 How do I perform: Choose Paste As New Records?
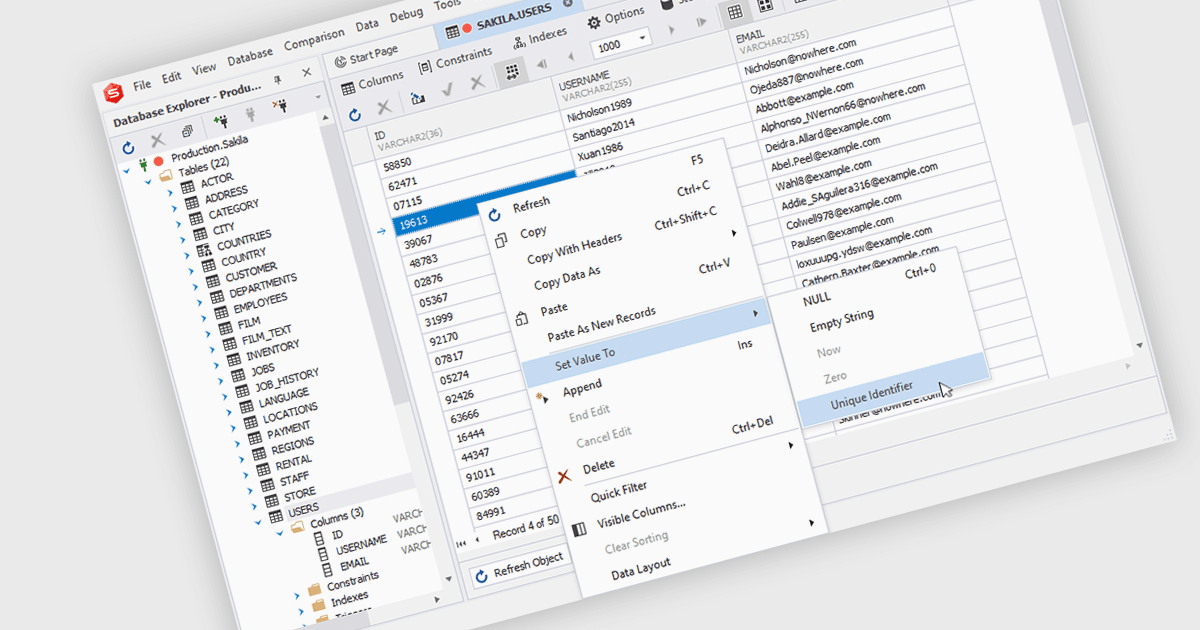tap(601, 323)
